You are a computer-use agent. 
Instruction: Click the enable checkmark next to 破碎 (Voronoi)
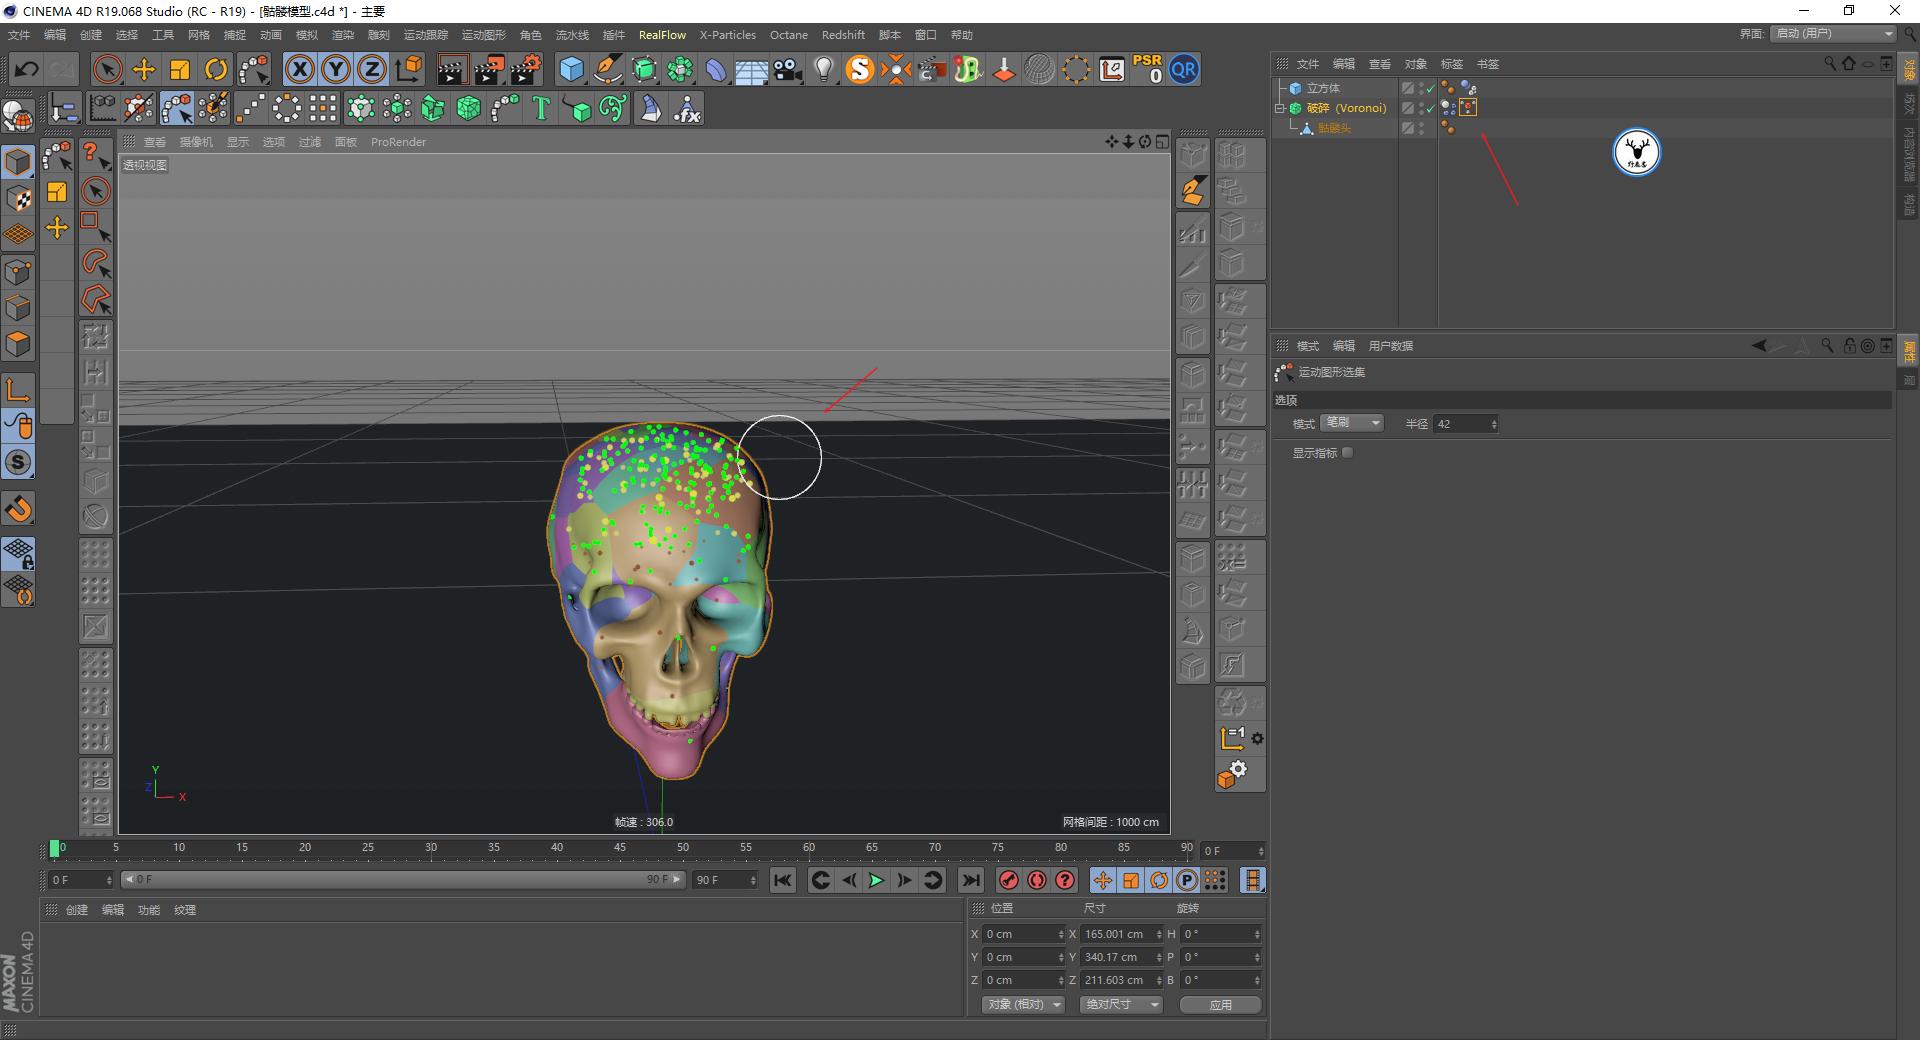pyautogui.click(x=1430, y=108)
